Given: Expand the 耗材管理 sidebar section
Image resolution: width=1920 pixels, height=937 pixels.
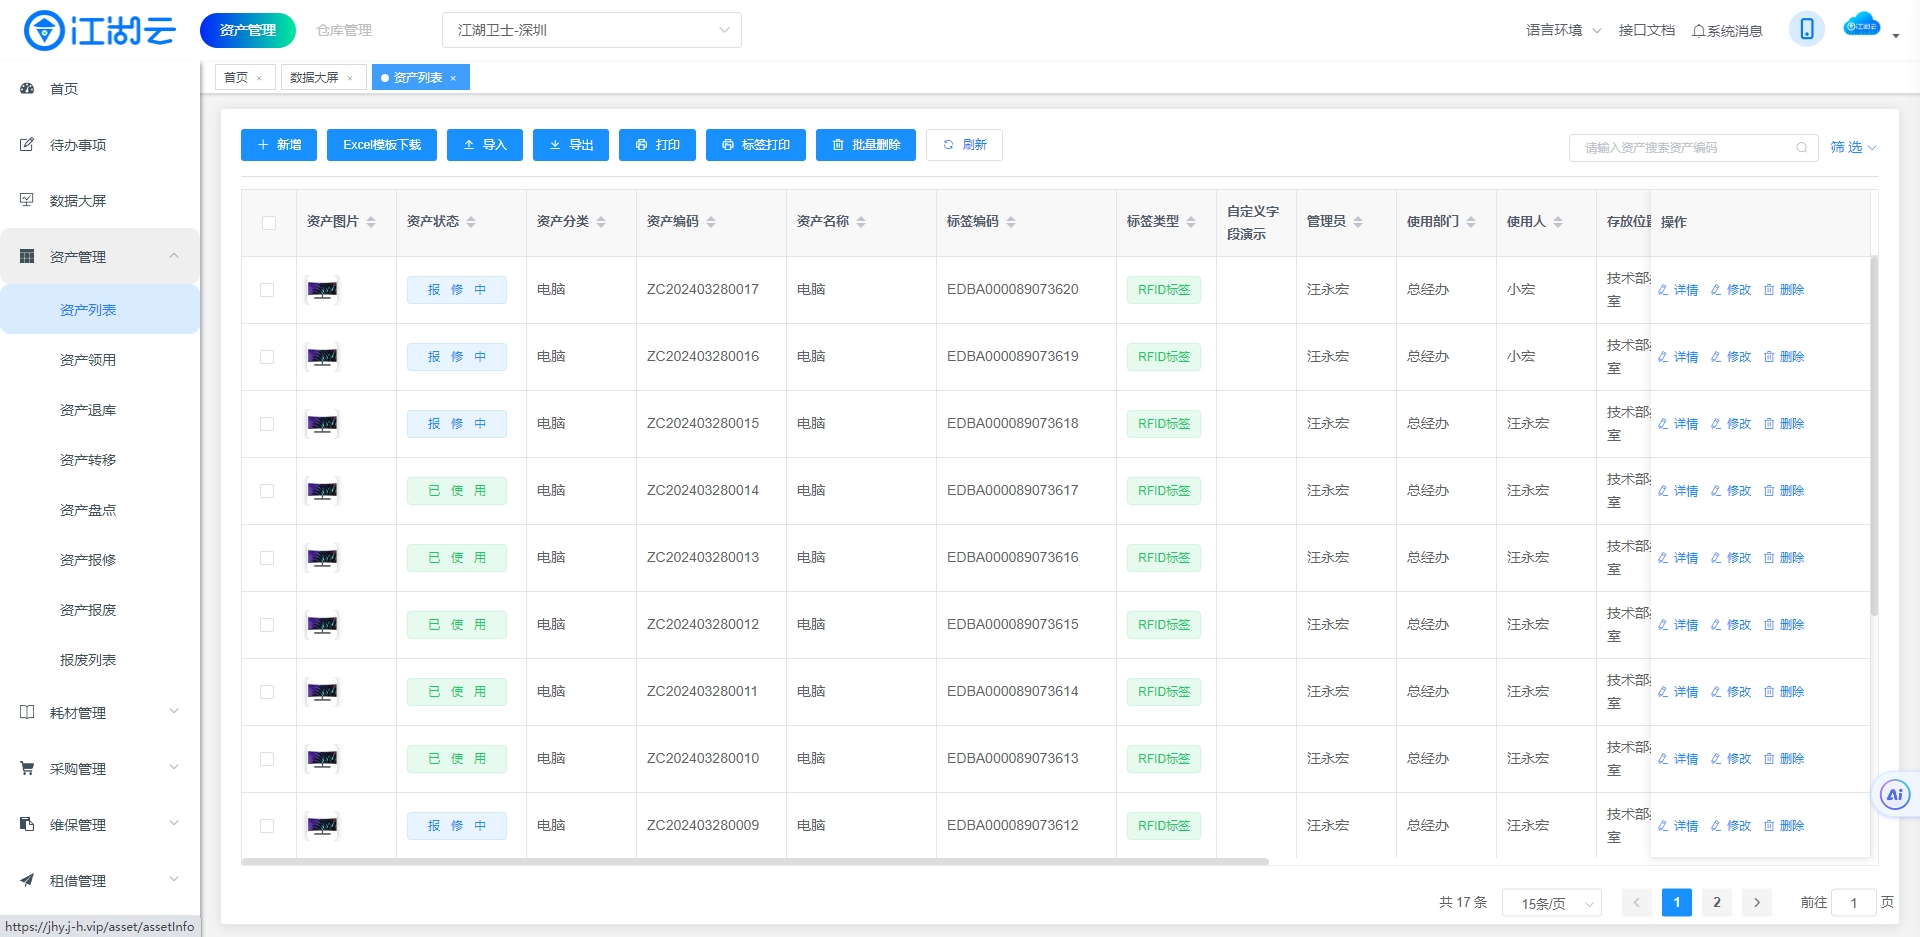Looking at the screenshot, I should pyautogui.click(x=100, y=713).
